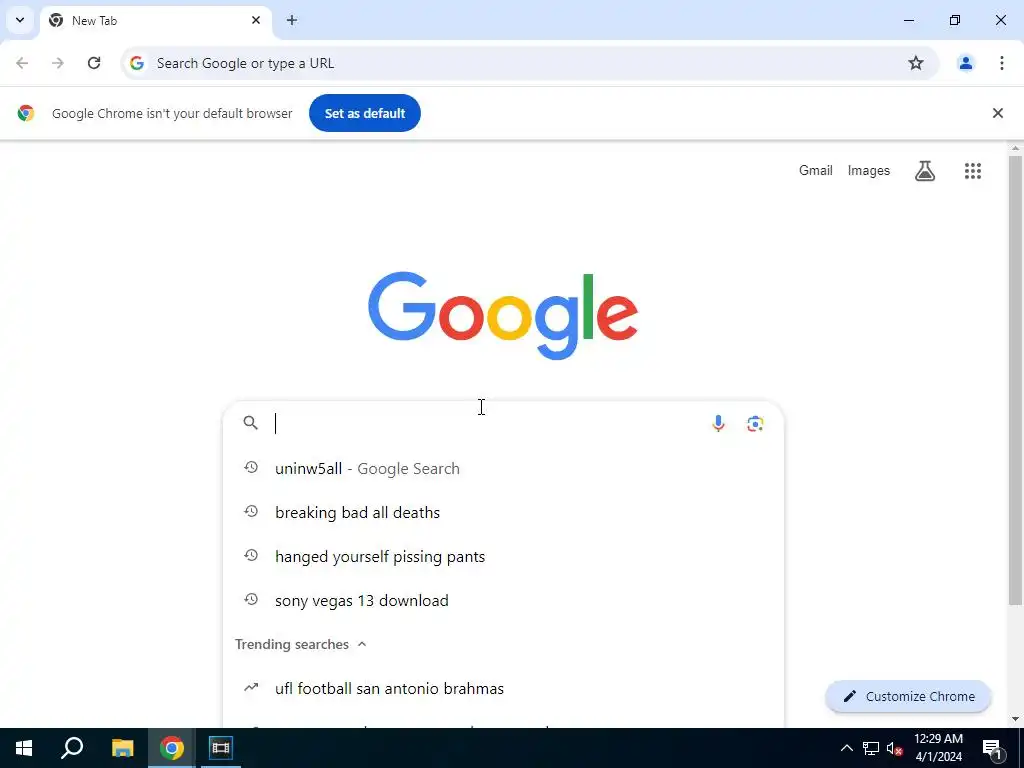Click the voice search microphone icon

click(x=718, y=424)
